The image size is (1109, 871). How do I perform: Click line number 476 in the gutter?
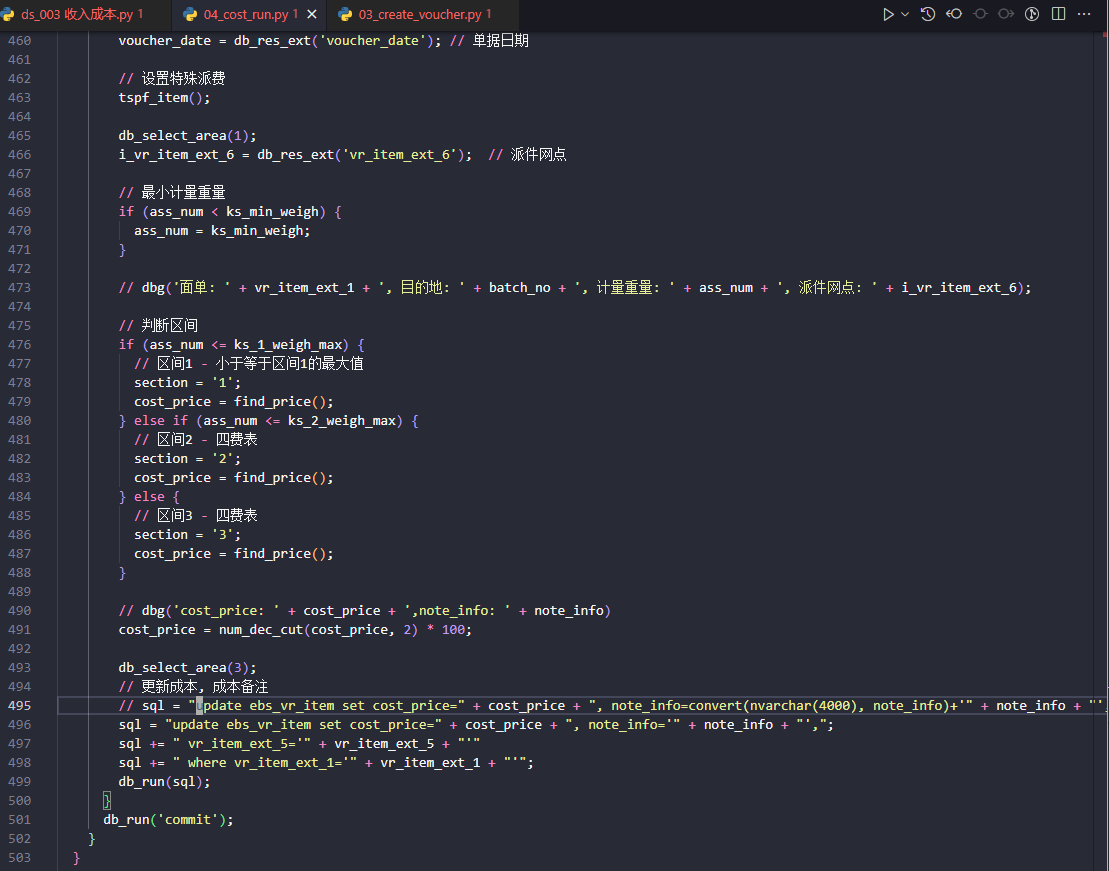[20, 345]
